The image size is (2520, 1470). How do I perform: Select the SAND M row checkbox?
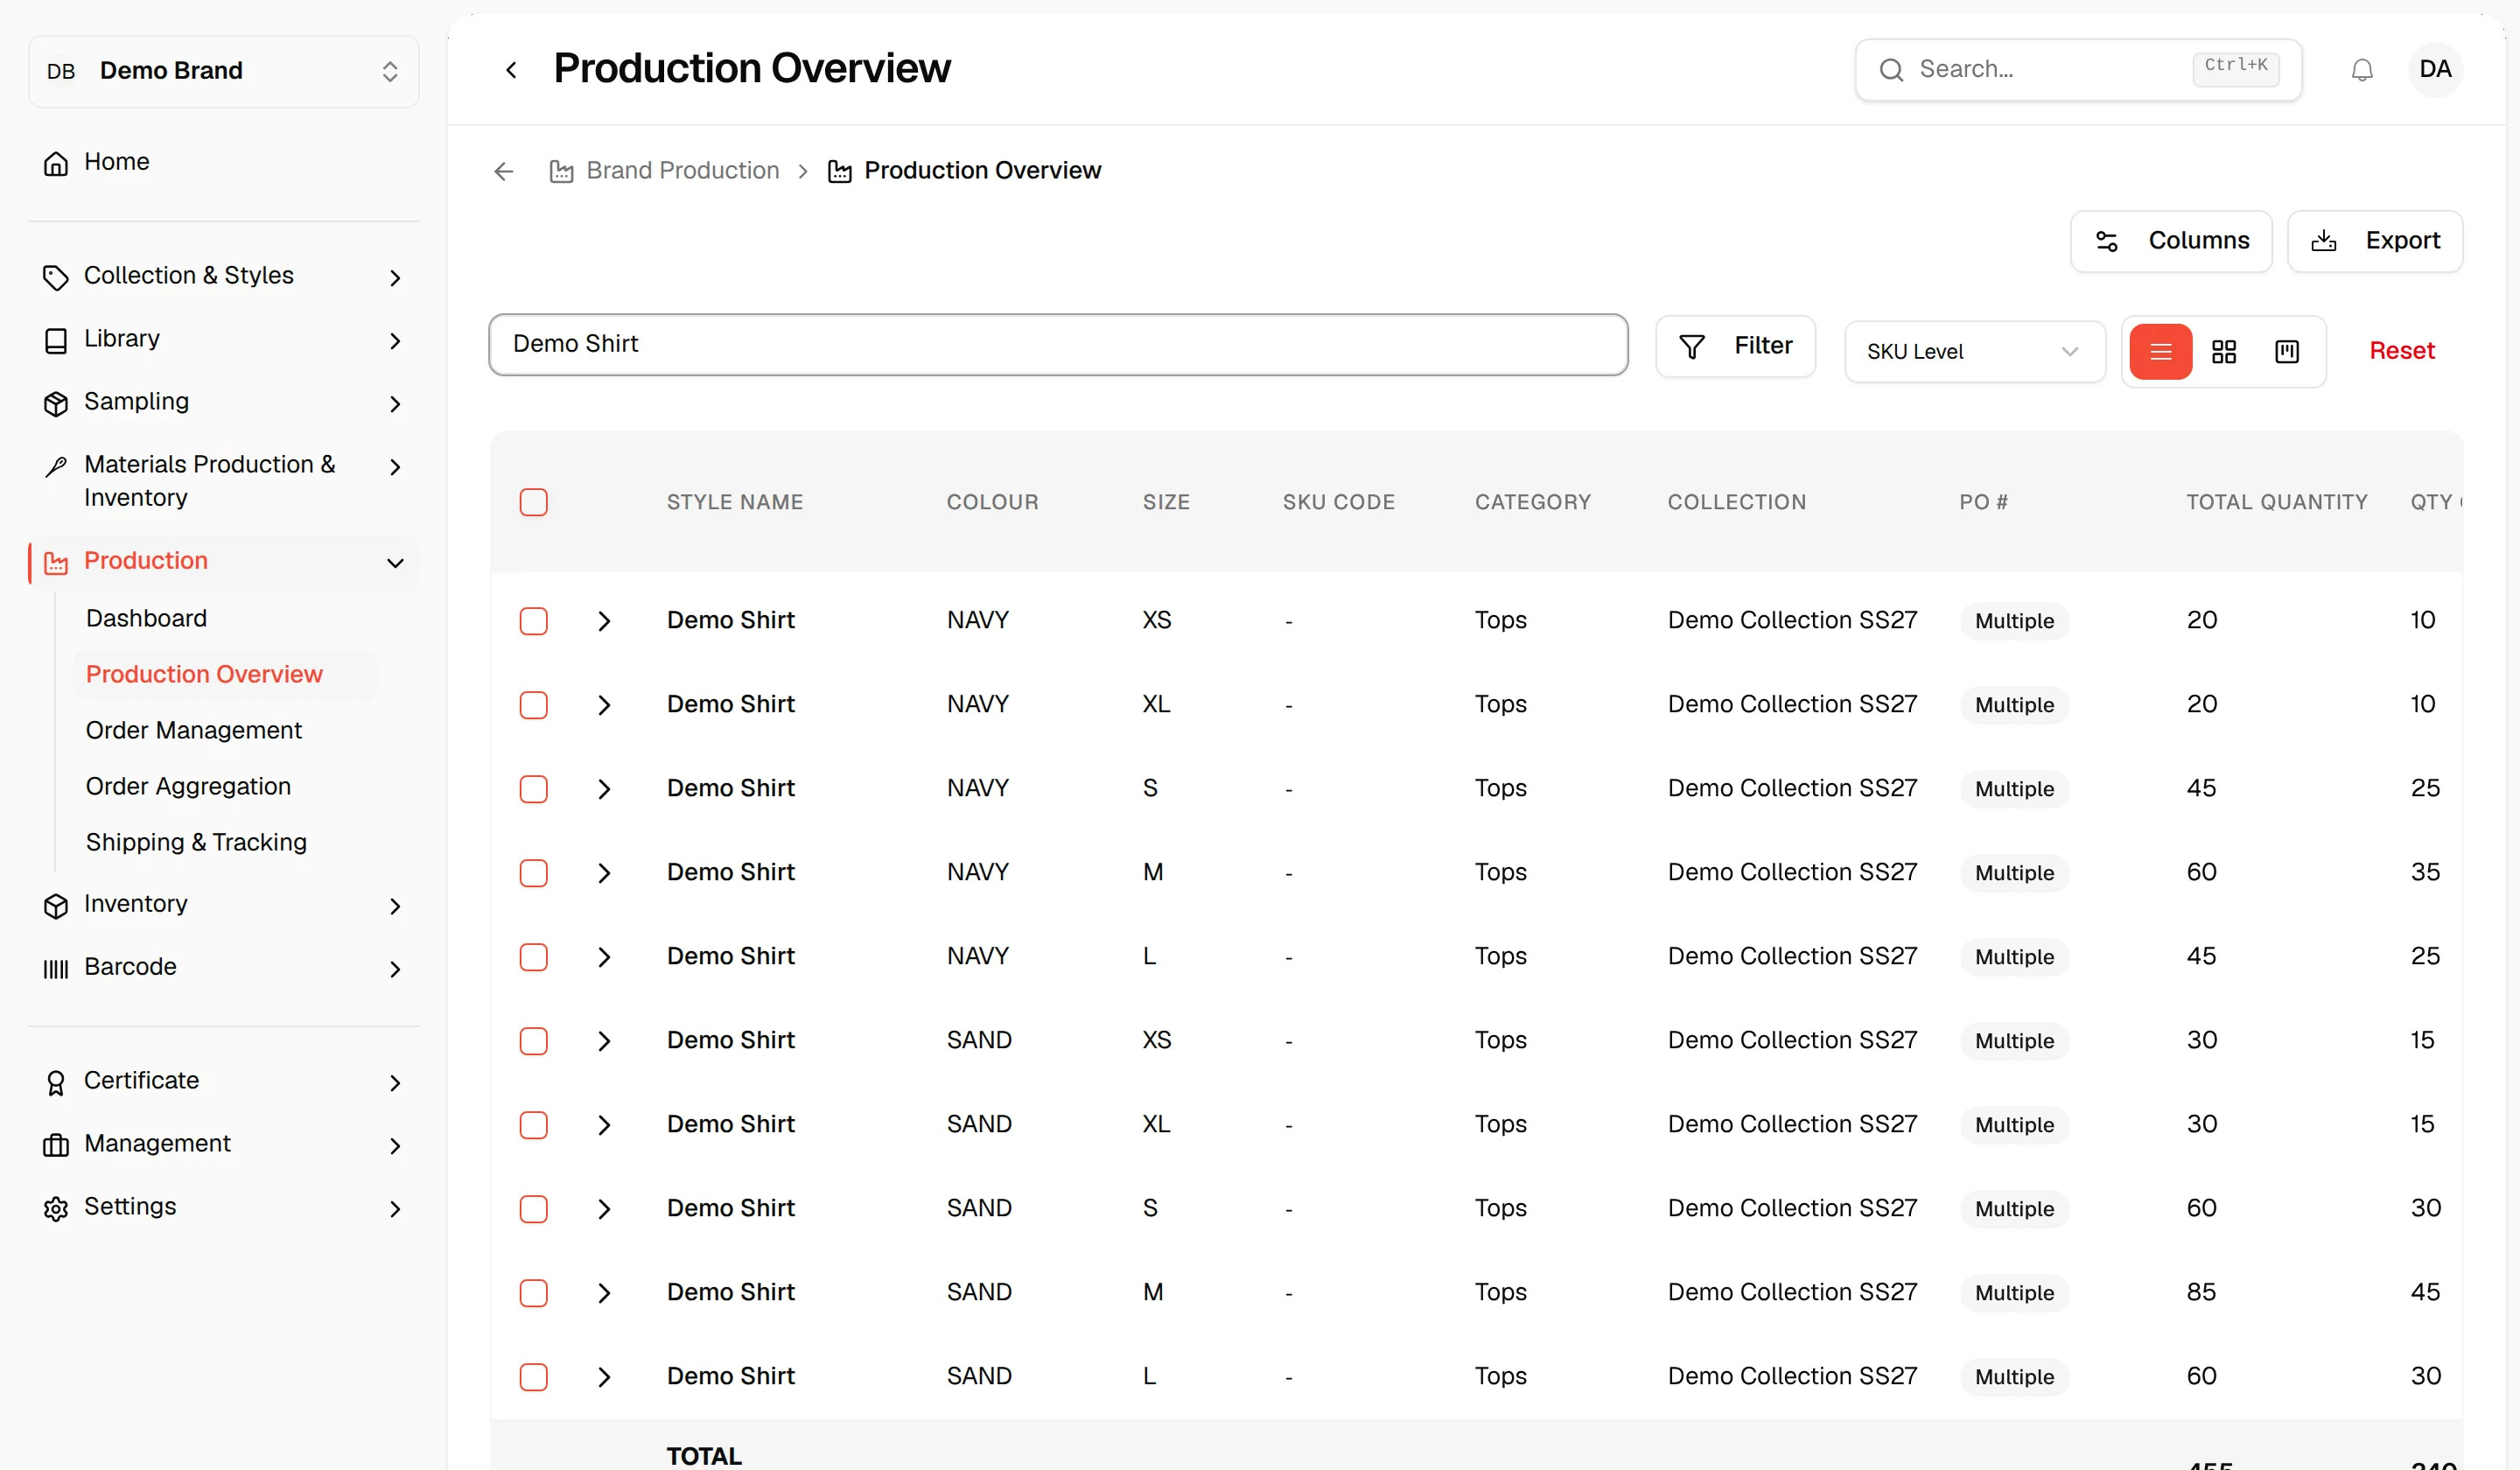coord(533,1293)
